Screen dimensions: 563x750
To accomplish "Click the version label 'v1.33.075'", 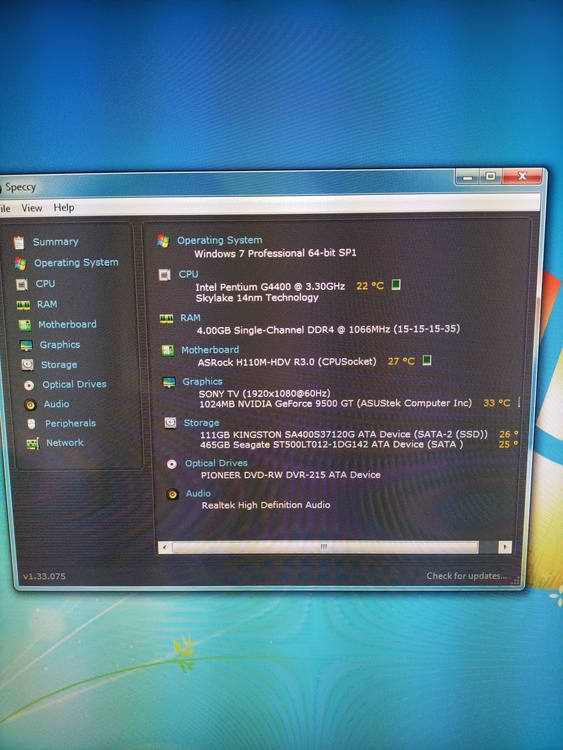I will coord(44,576).
